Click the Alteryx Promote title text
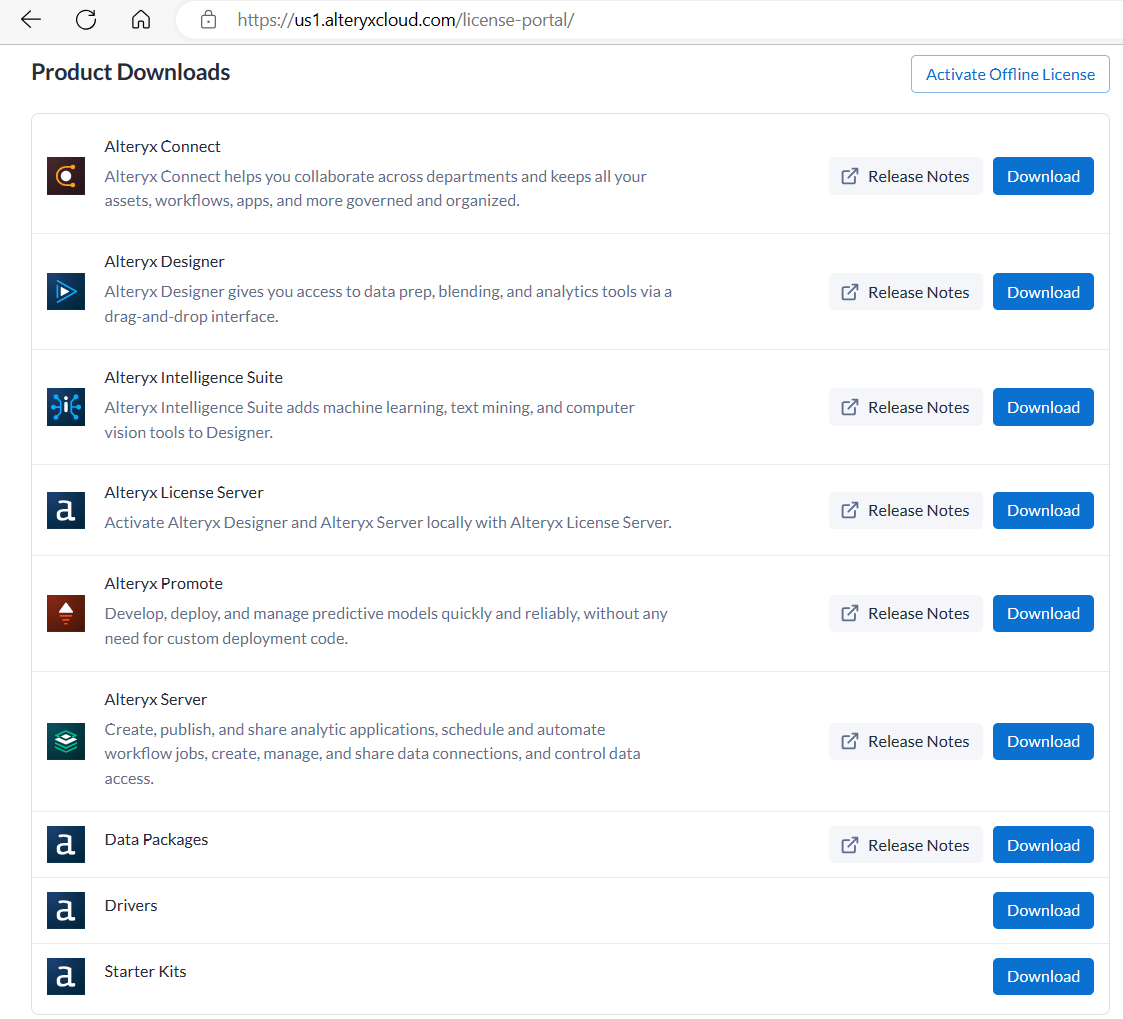 (163, 584)
